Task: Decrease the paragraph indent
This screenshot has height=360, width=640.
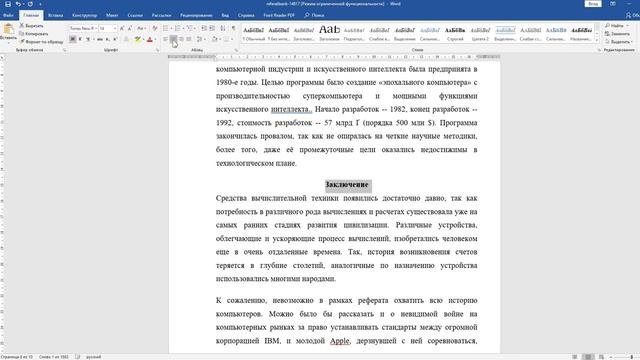Action: [x=204, y=28]
